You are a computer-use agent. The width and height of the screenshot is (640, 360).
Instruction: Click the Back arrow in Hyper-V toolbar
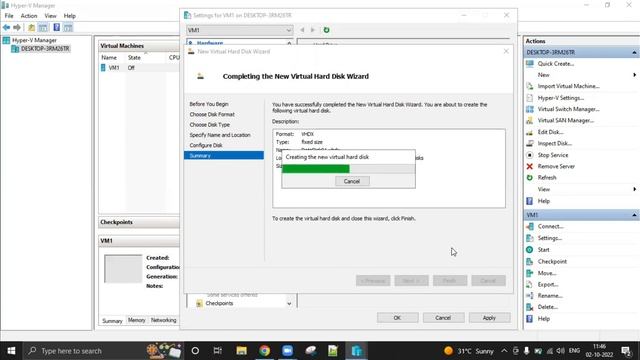[x=7, y=27]
